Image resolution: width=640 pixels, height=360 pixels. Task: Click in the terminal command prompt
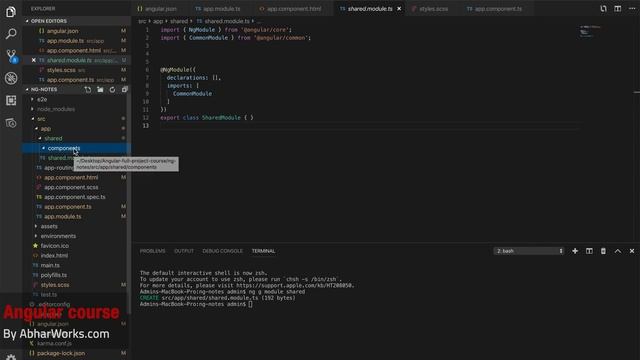250,304
